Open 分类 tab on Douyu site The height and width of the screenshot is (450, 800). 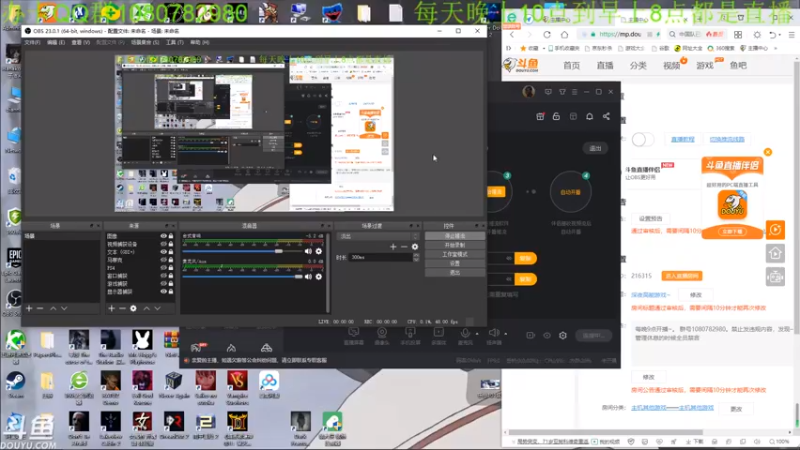pos(638,65)
